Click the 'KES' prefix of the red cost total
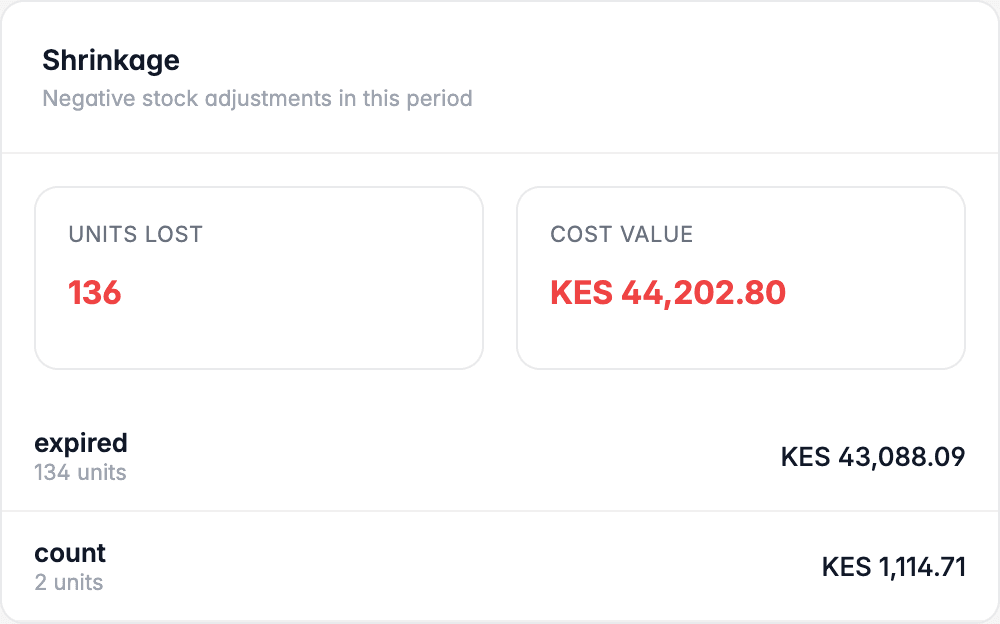 click(x=582, y=293)
